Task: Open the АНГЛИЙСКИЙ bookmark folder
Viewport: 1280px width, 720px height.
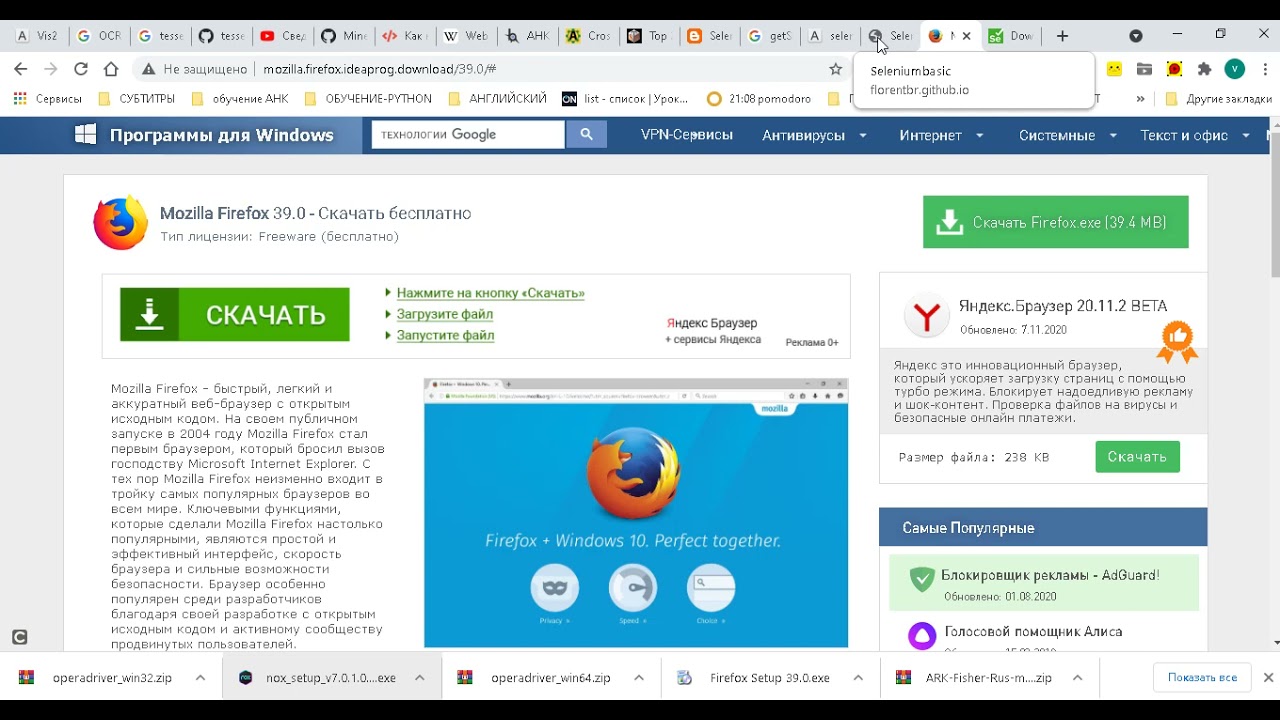Action: (x=498, y=99)
